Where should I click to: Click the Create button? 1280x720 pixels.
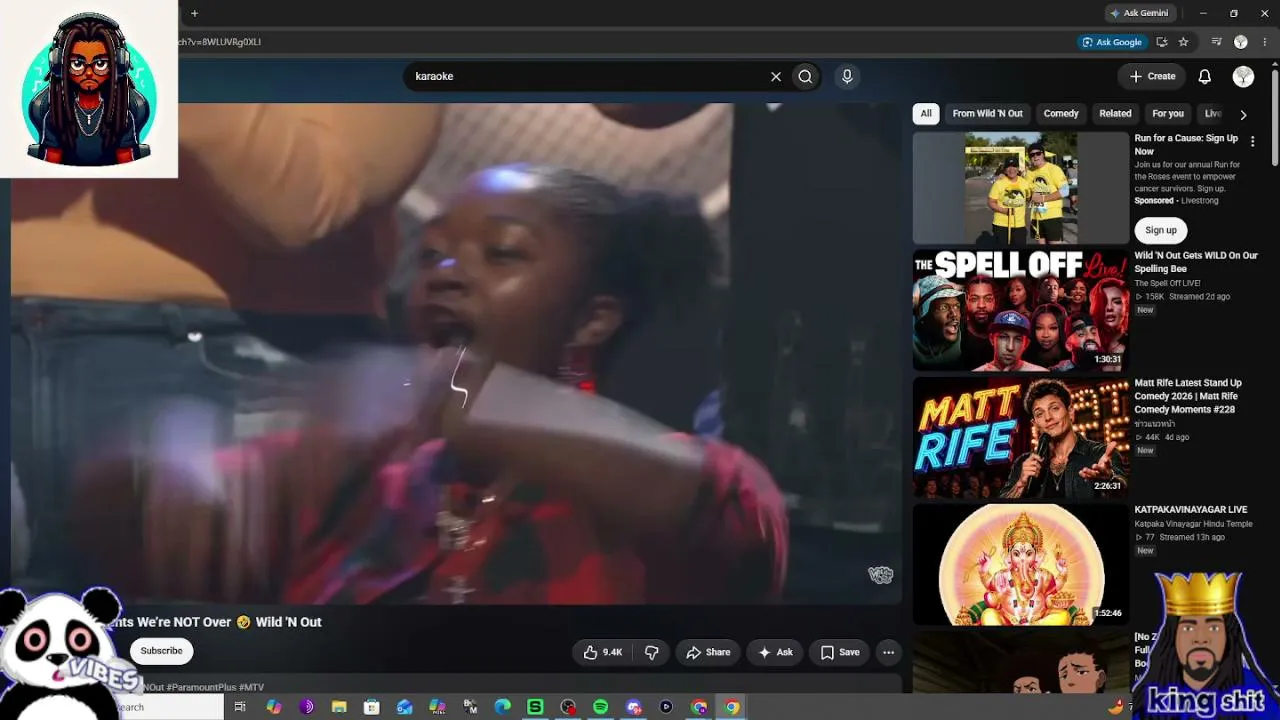click(x=1152, y=76)
